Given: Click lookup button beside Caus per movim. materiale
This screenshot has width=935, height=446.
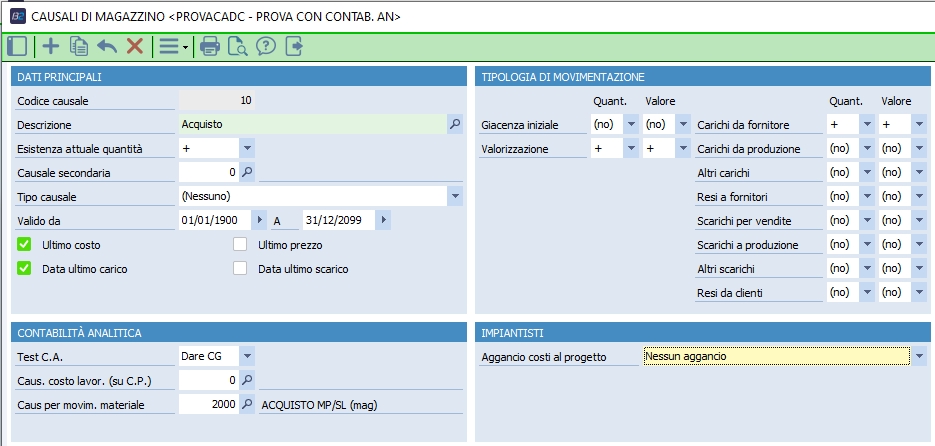Looking at the screenshot, I should (x=248, y=404).
